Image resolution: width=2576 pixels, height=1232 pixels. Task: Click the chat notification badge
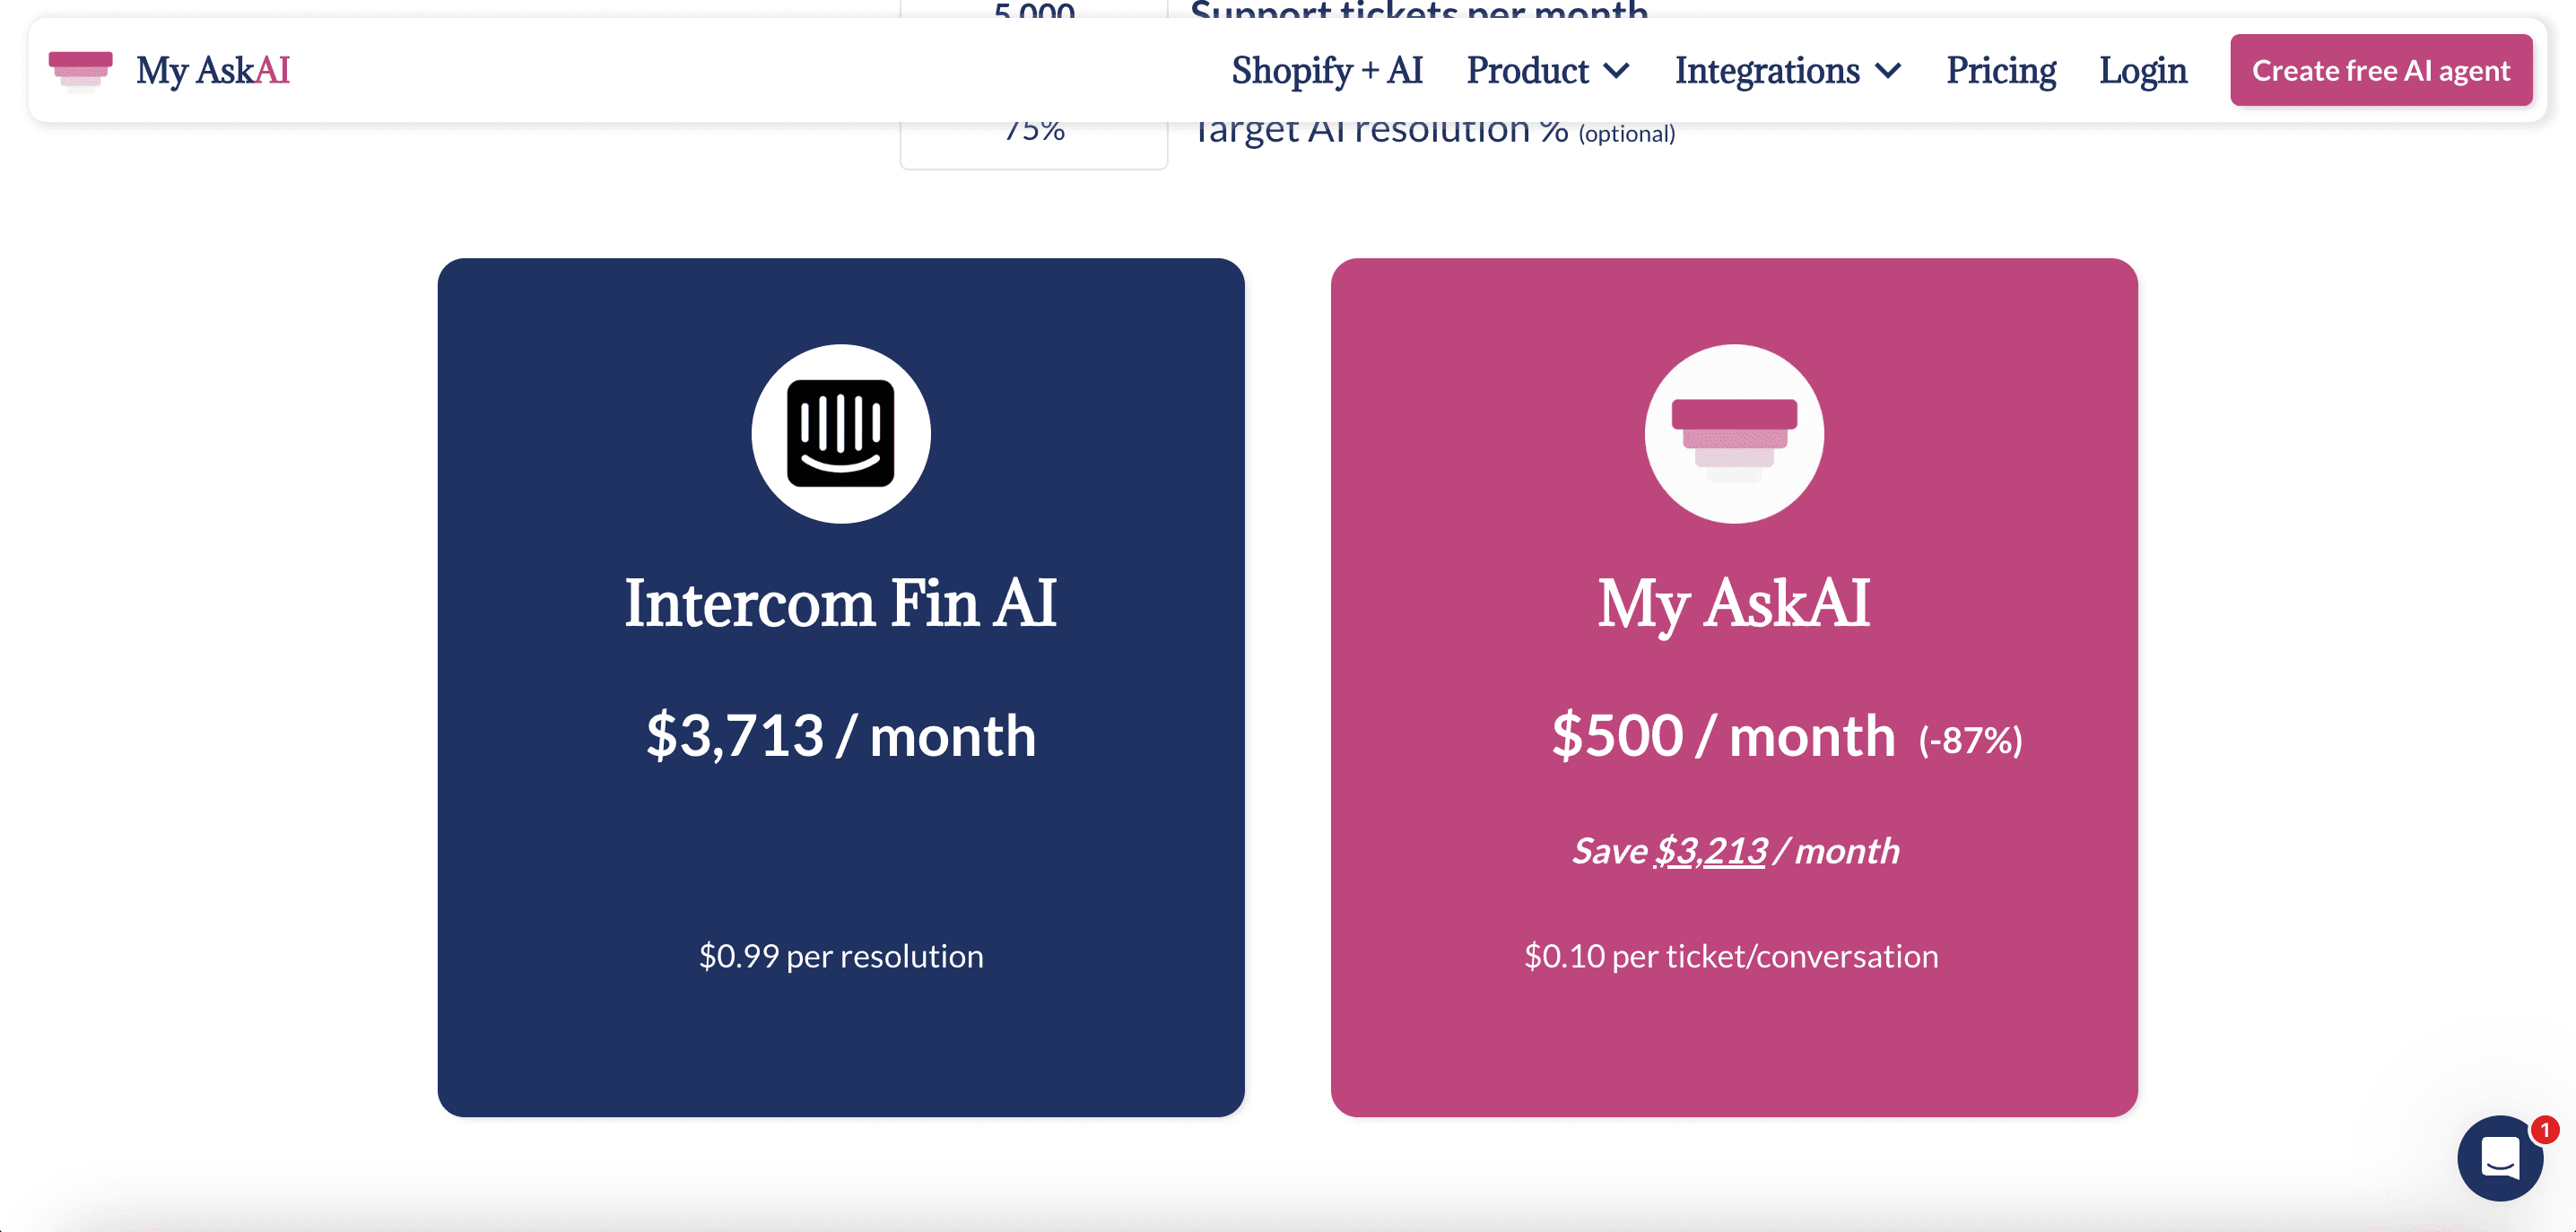tap(2544, 1130)
